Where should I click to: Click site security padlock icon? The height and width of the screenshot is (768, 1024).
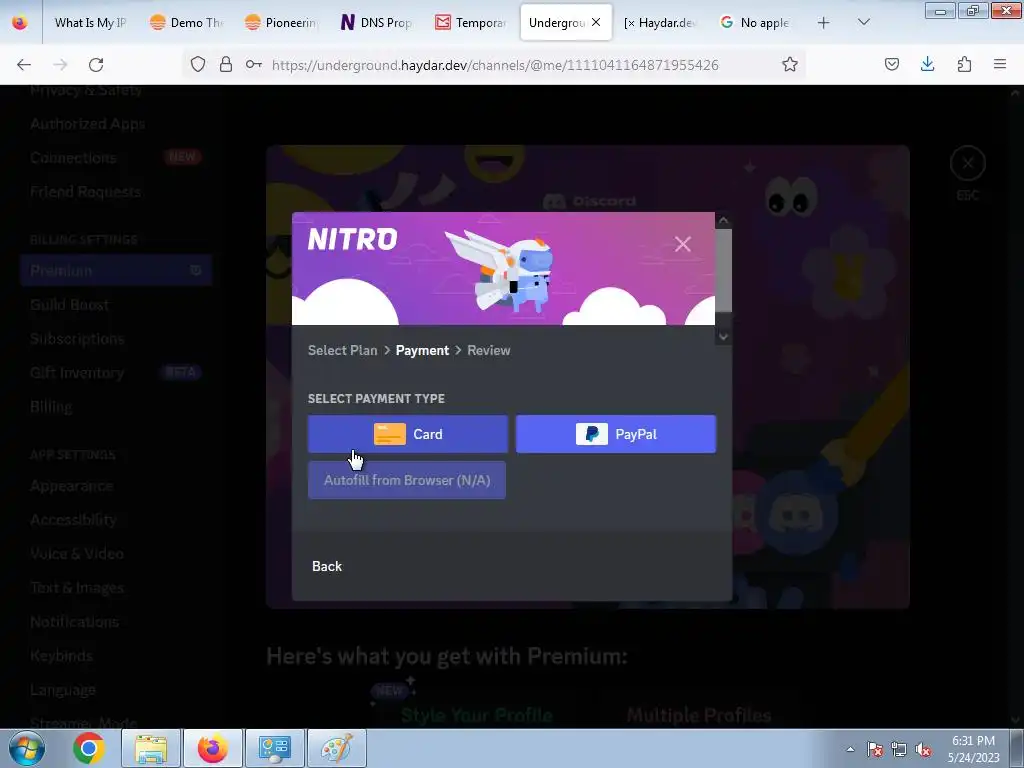(x=226, y=65)
